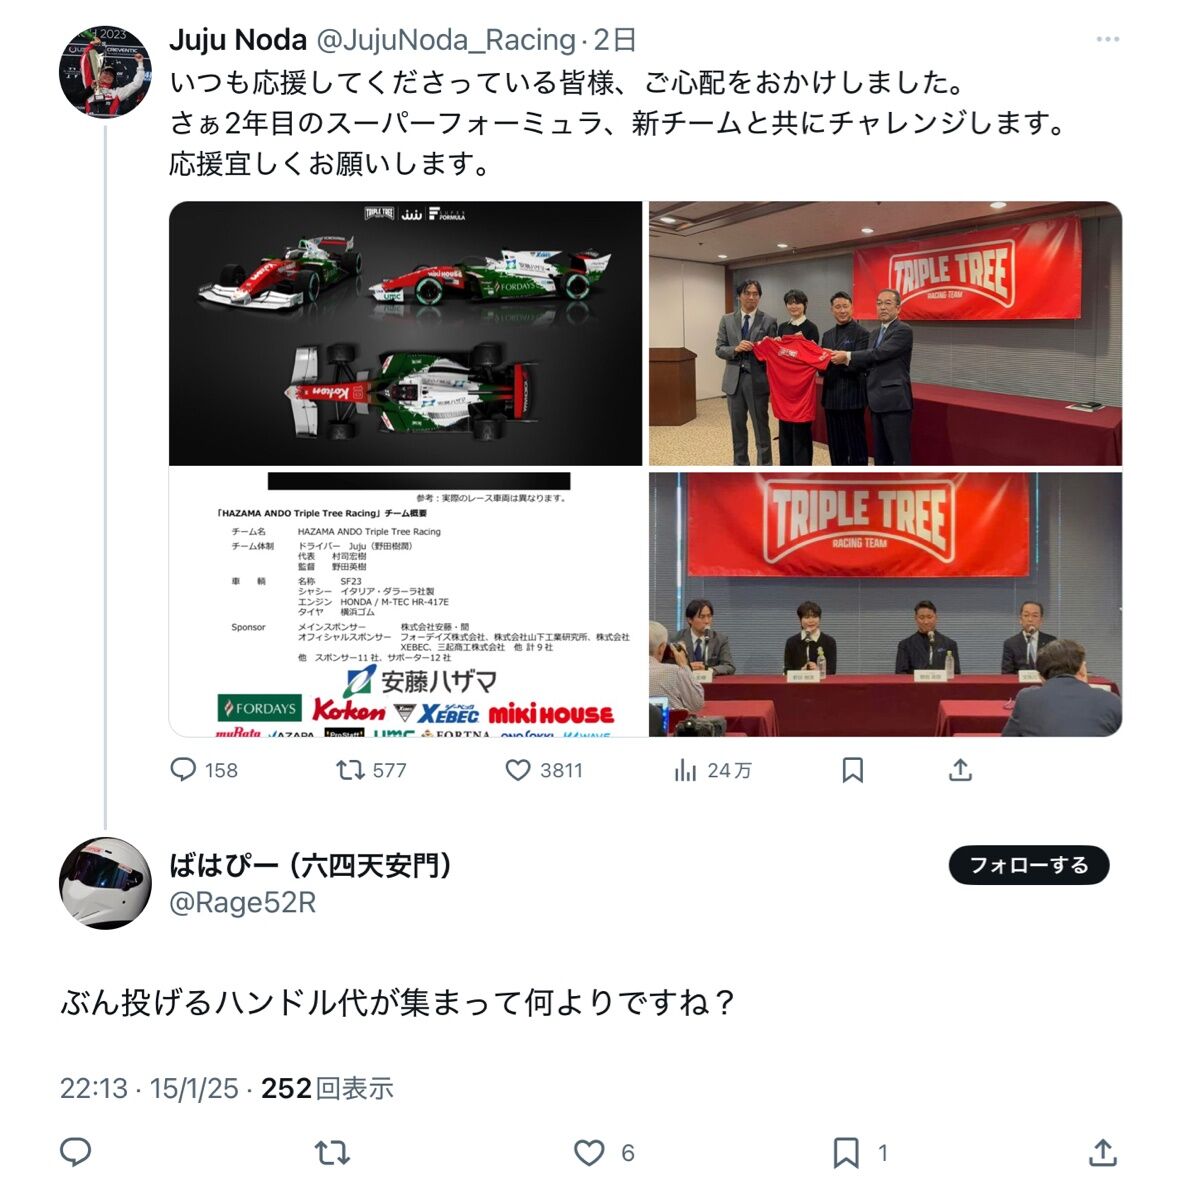View analytics showing 24万 views
The image size is (1183, 1200).
(712, 770)
